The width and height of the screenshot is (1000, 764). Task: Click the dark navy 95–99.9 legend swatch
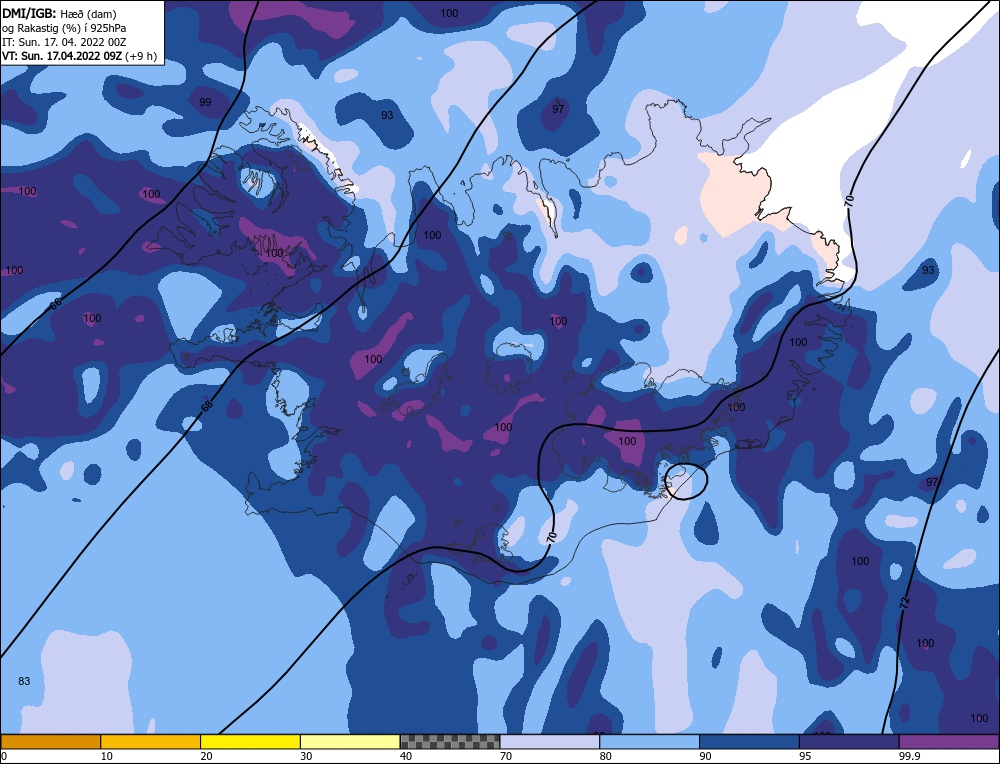[x=849, y=741]
